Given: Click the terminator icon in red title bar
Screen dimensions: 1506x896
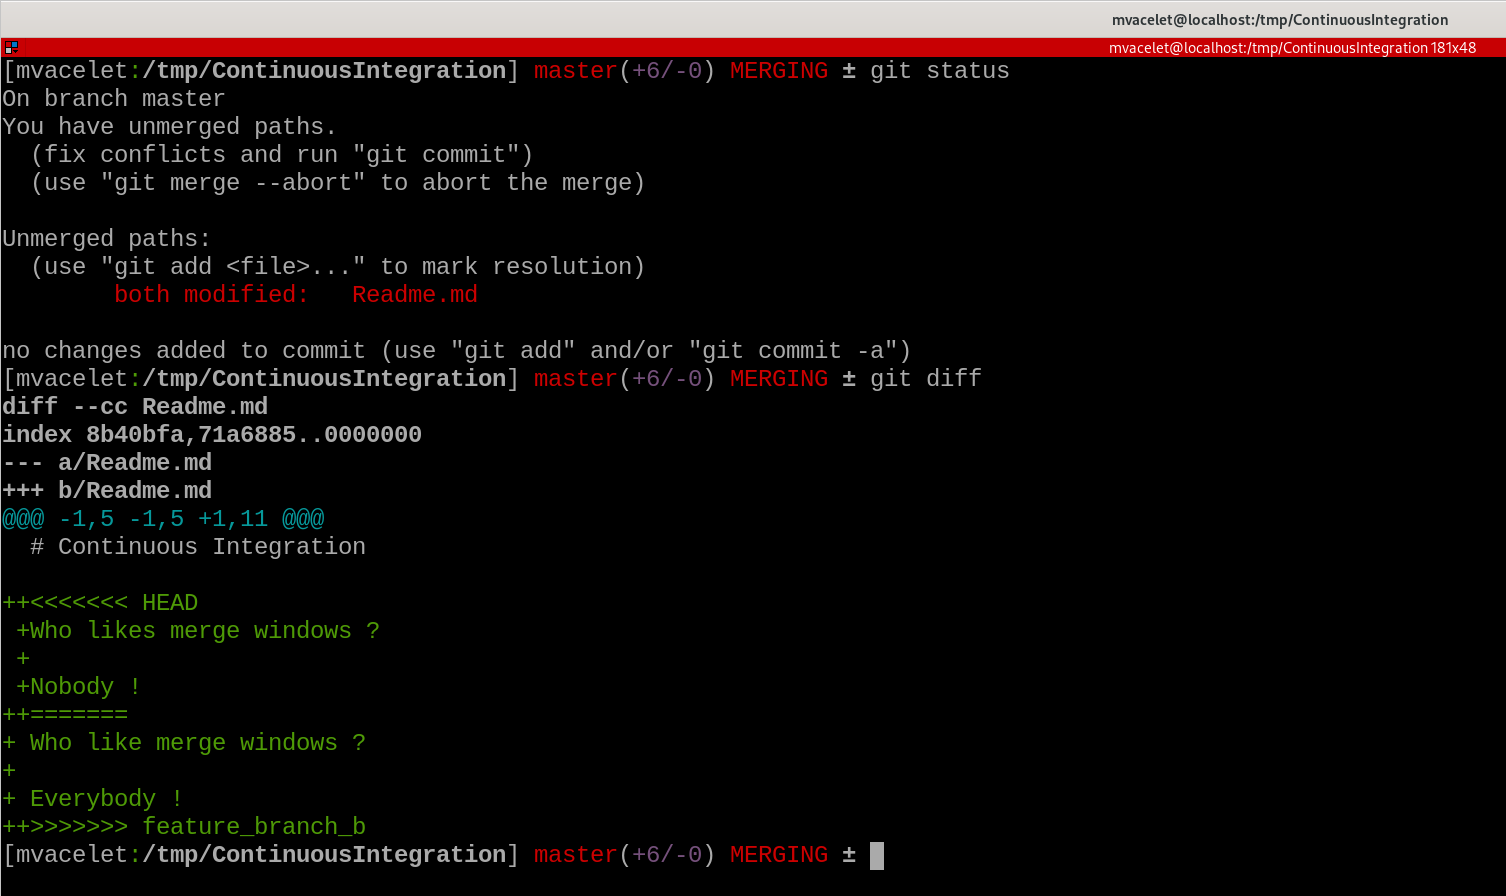Looking at the screenshot, I should pyautogui.click(x=10, y=47).
